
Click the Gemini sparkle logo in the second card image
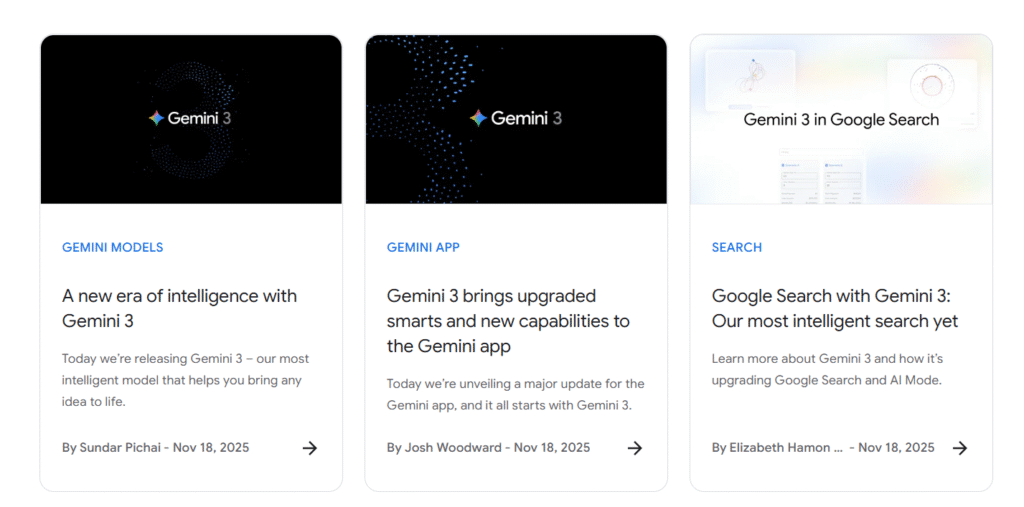point(478,118)
